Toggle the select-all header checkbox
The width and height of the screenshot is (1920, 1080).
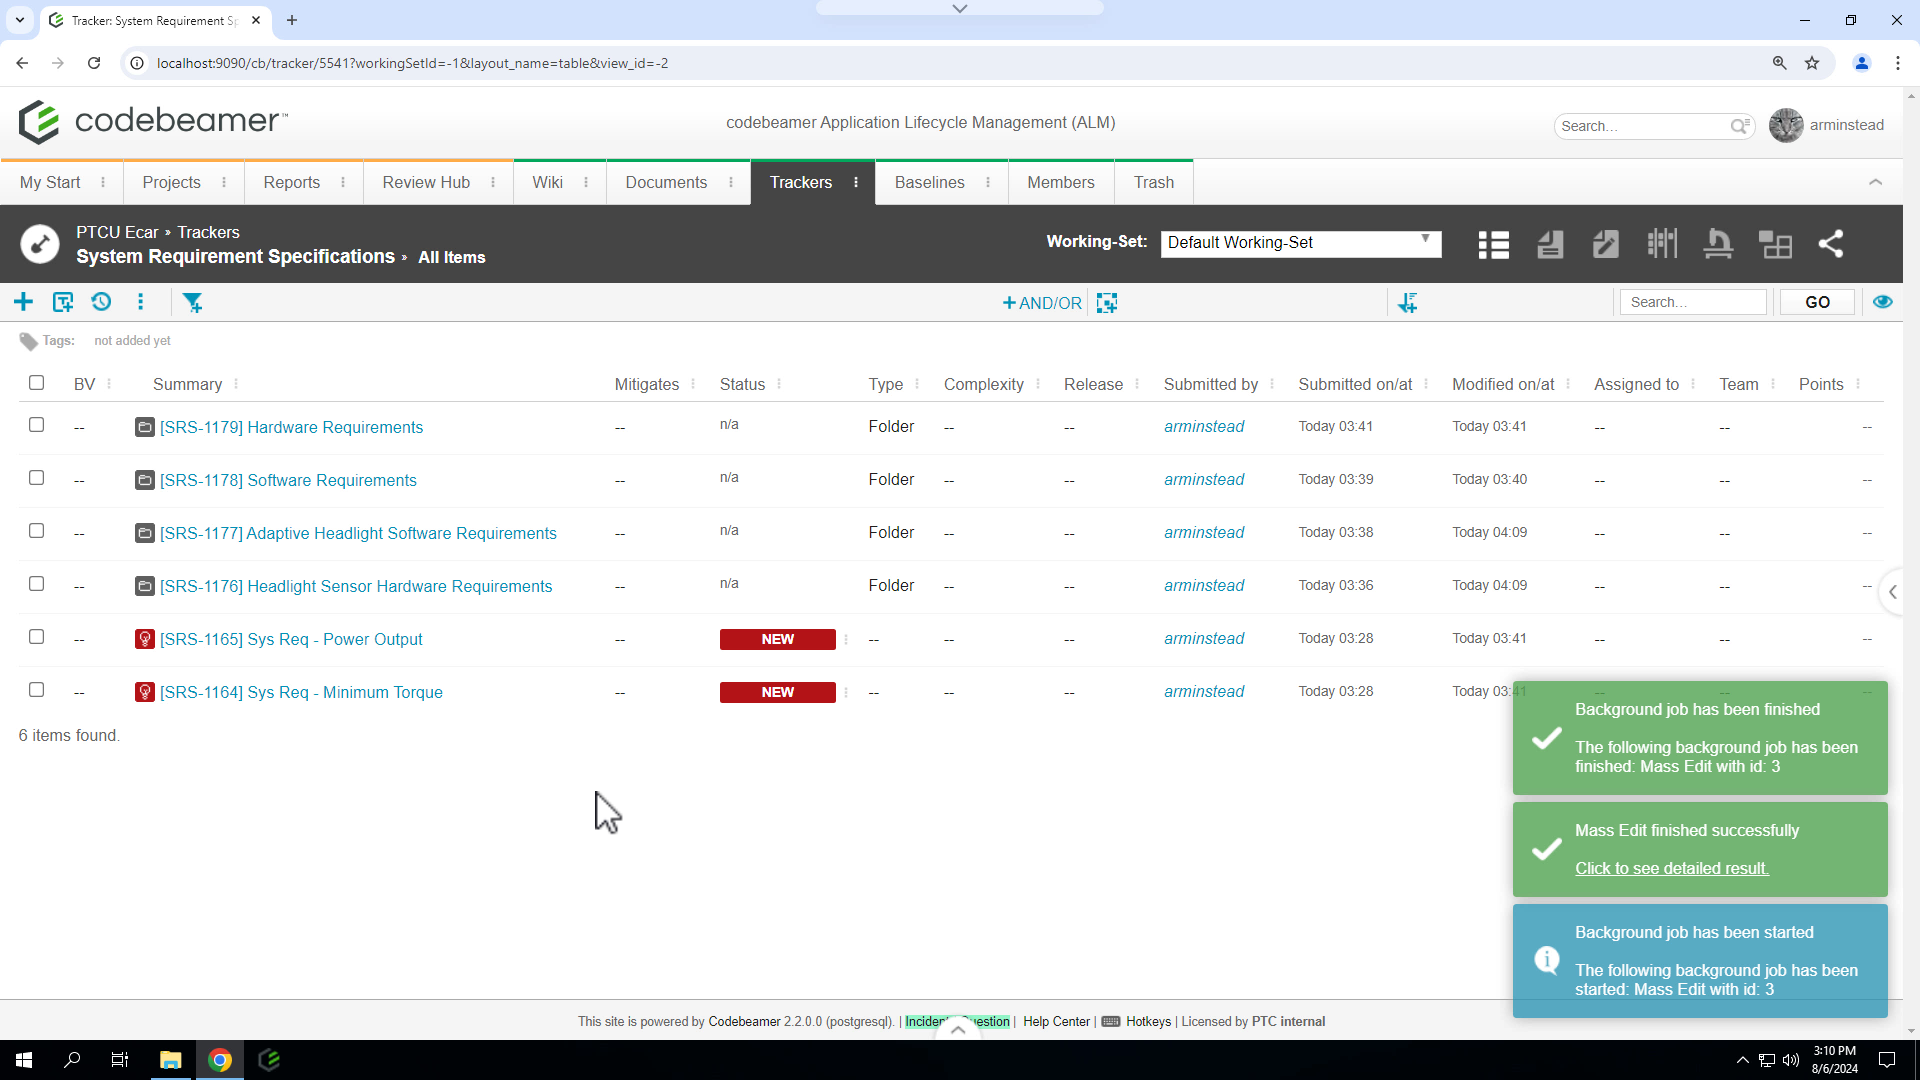[37, 383]
